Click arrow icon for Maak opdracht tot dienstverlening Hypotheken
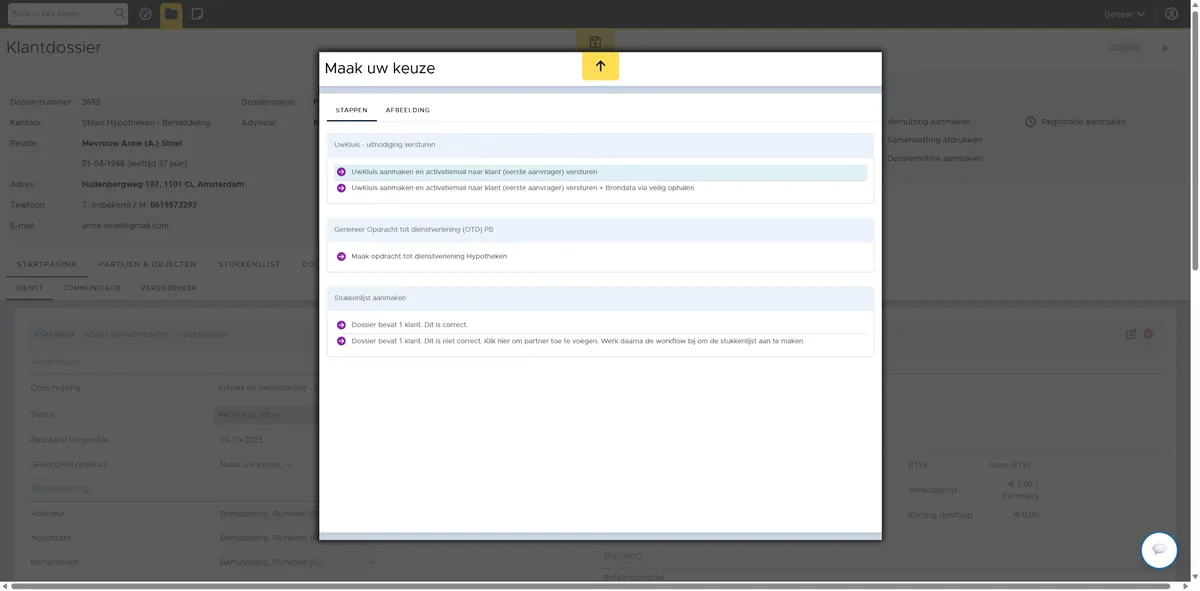The height and width of the screenshot is (591, 1200). (x=341, y=256)
